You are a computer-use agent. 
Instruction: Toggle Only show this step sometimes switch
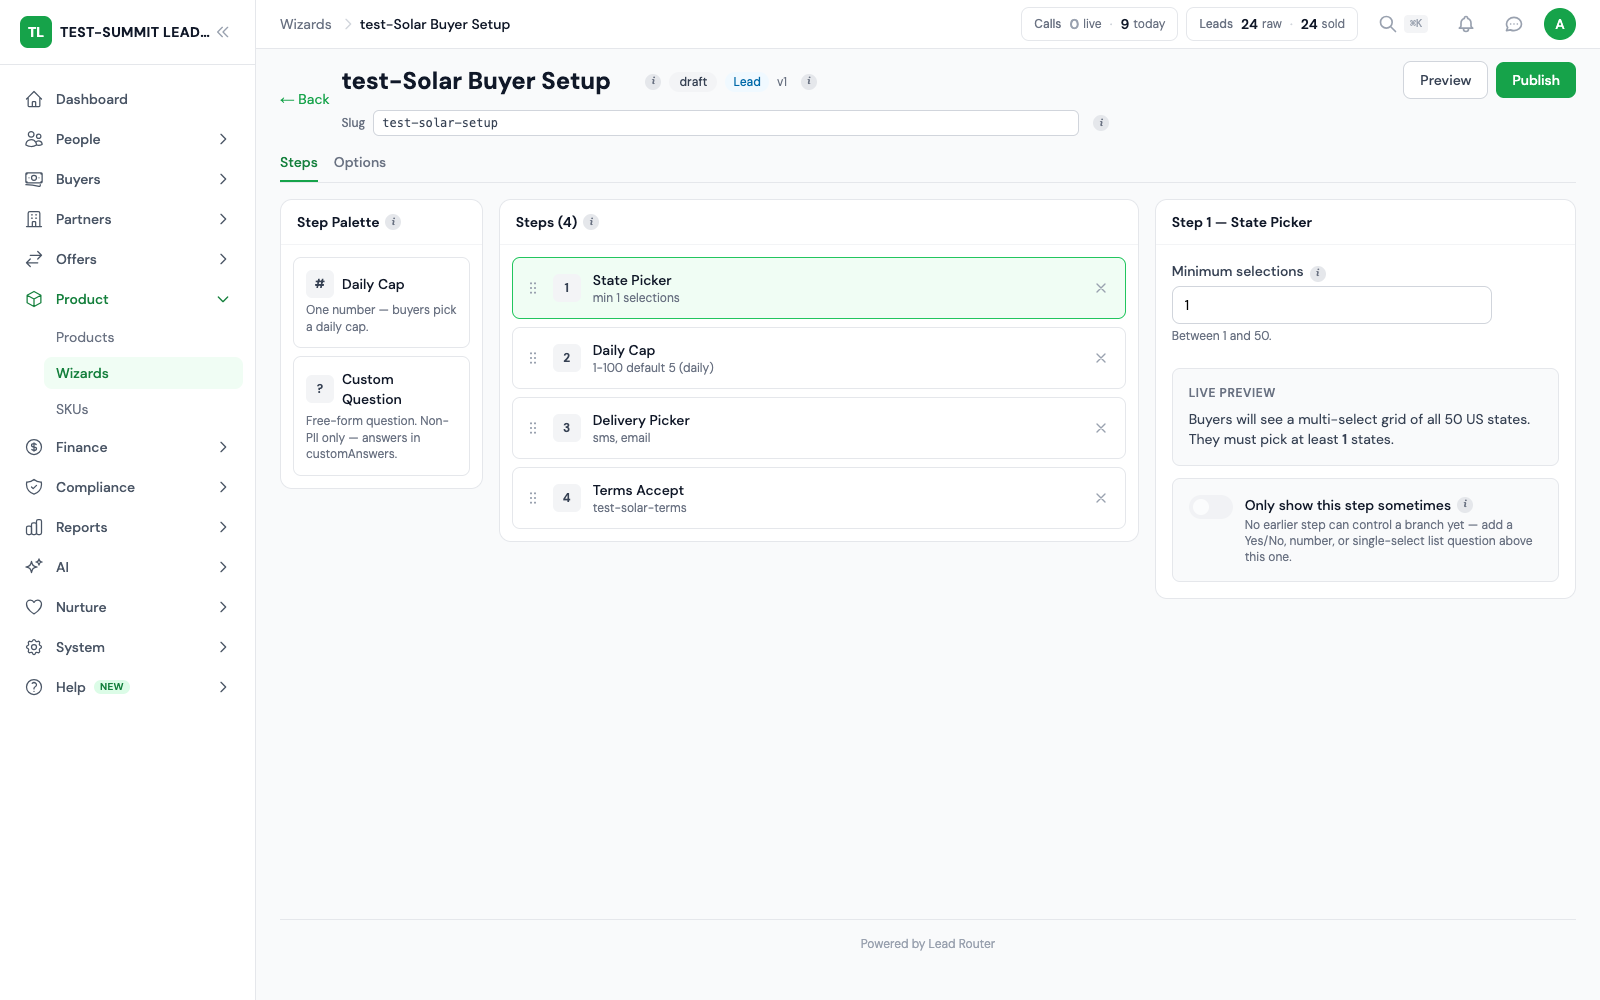tap(1211, 507)
